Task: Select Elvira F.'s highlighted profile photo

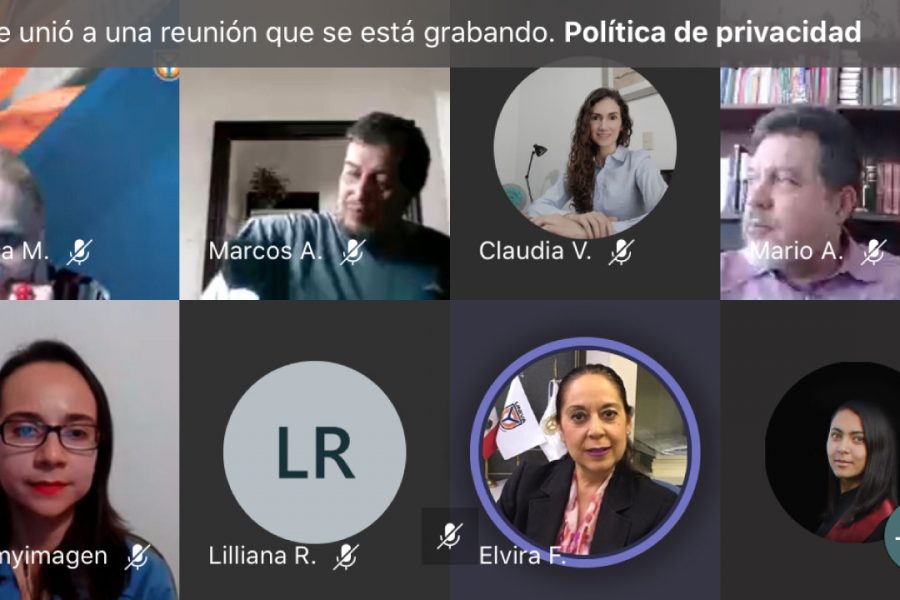Action: [x=585, y=452]
